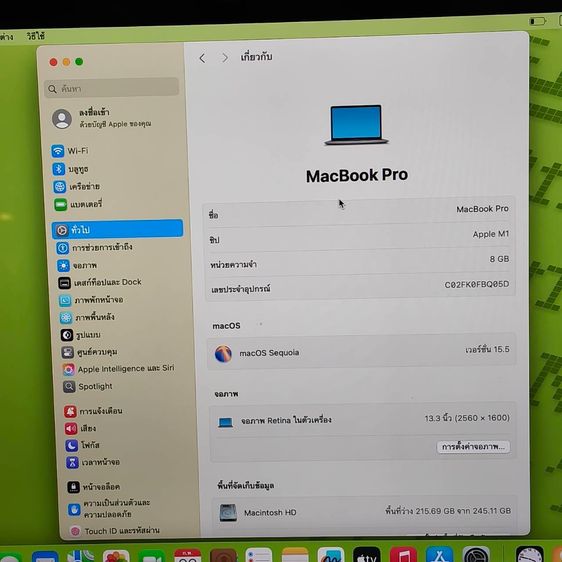Click the Macintosh HD drive icon
This screenshot has height=562, width=562.
pos(228,513)
